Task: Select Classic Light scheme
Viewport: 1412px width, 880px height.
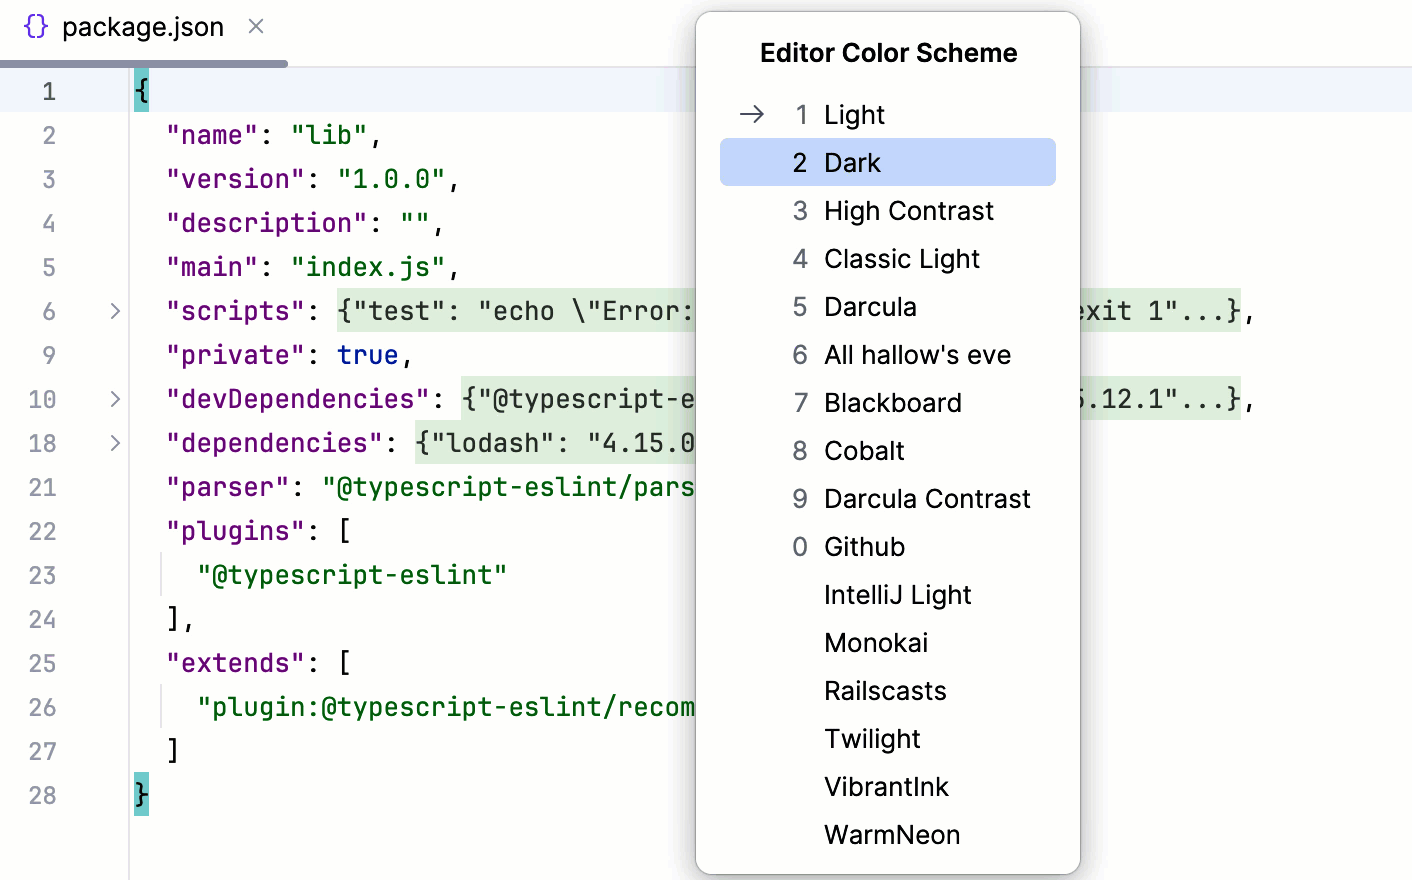Action: point(901,259)
